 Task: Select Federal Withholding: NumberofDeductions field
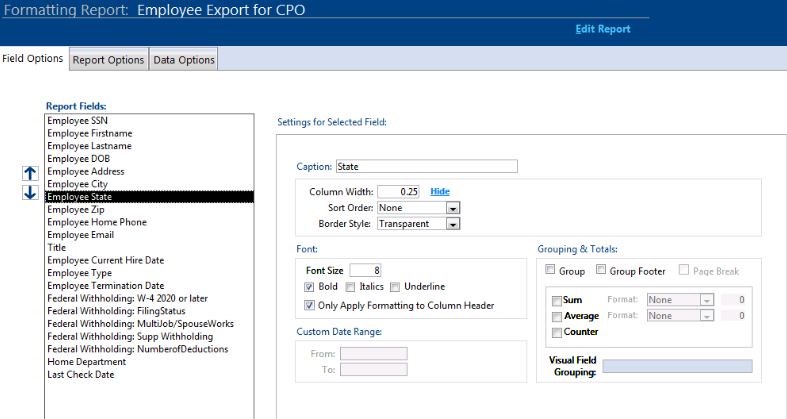pos(149,349)
